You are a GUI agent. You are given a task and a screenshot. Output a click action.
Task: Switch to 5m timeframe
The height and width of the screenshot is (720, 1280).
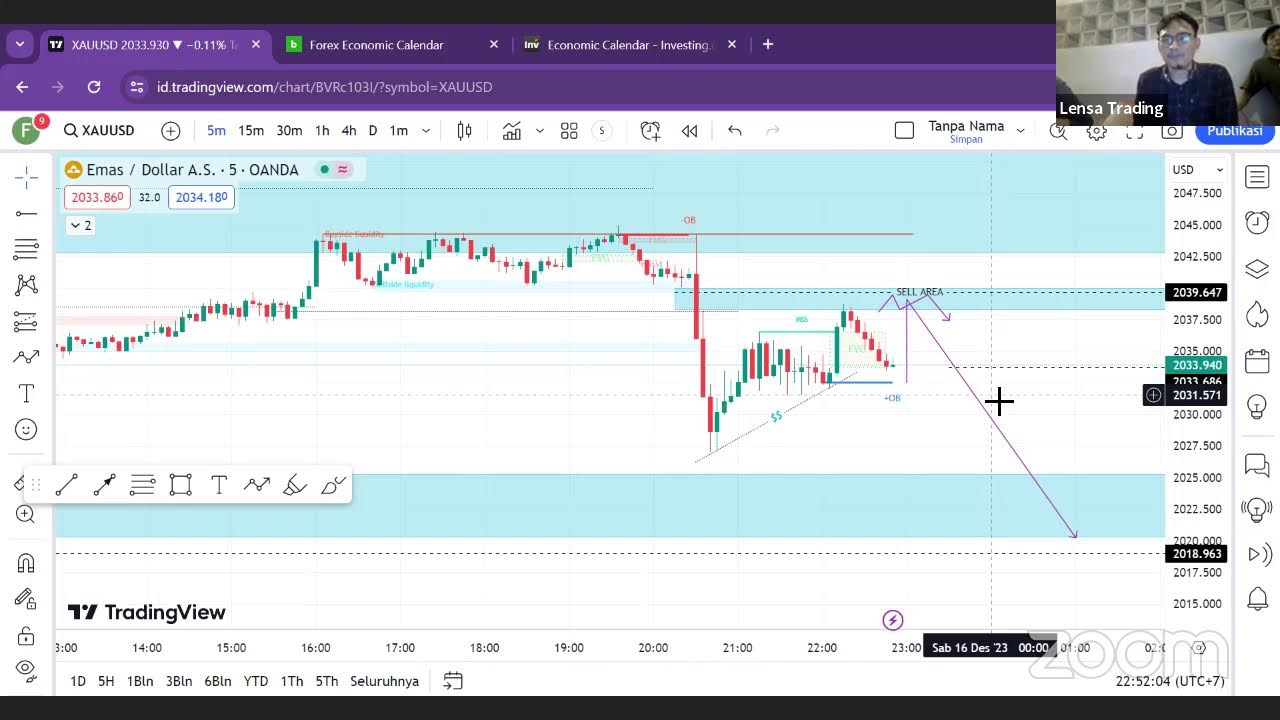[x=216, y=130]
